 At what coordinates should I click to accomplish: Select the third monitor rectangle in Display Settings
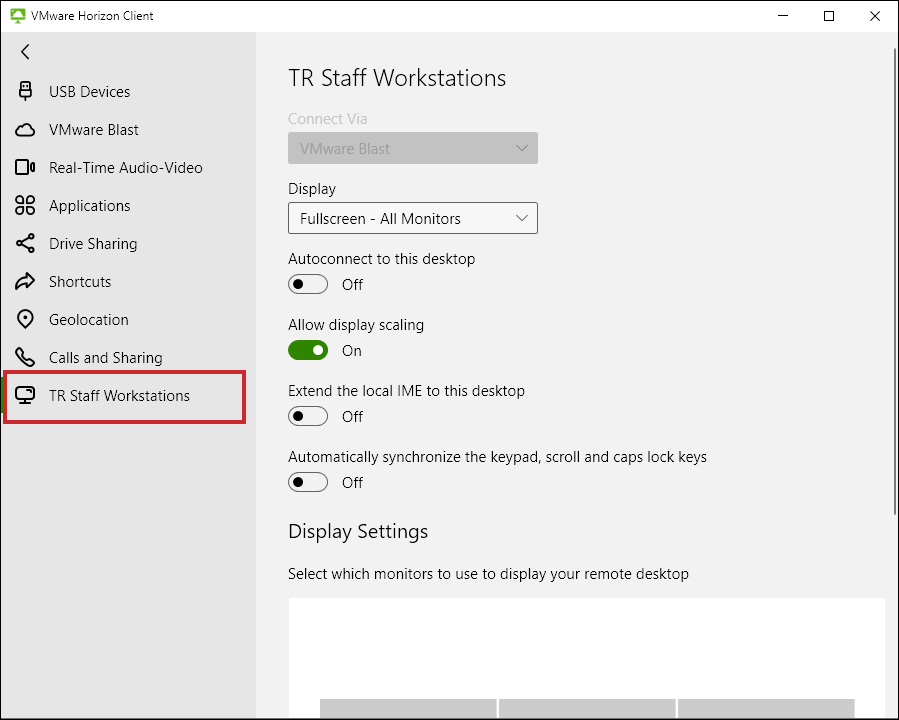(x=766, y=709)
